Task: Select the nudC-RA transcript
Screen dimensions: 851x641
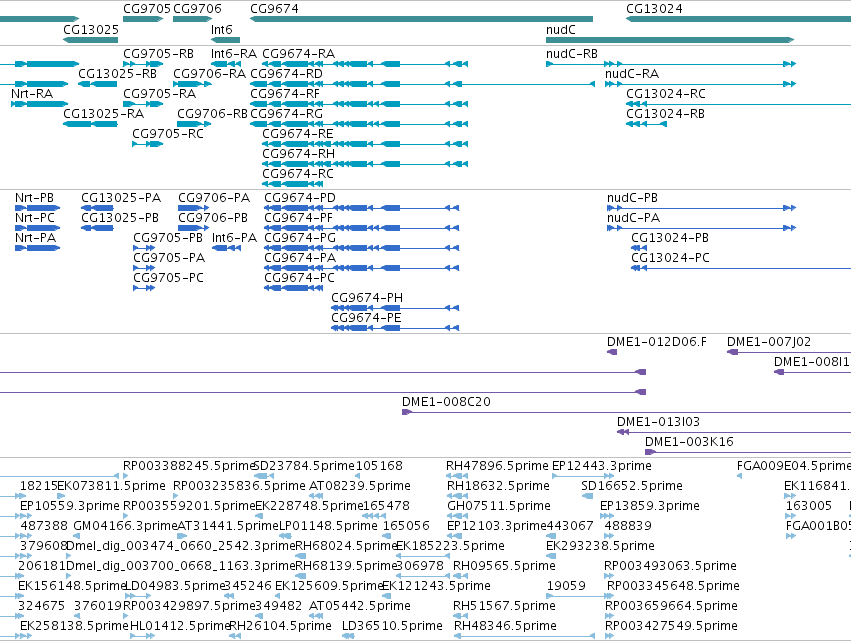Action: coord(632,74)
